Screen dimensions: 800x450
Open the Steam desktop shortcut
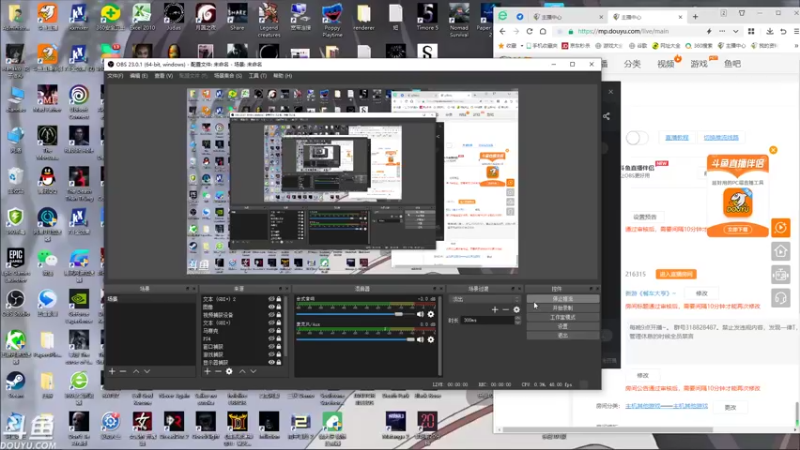(15, 384)
